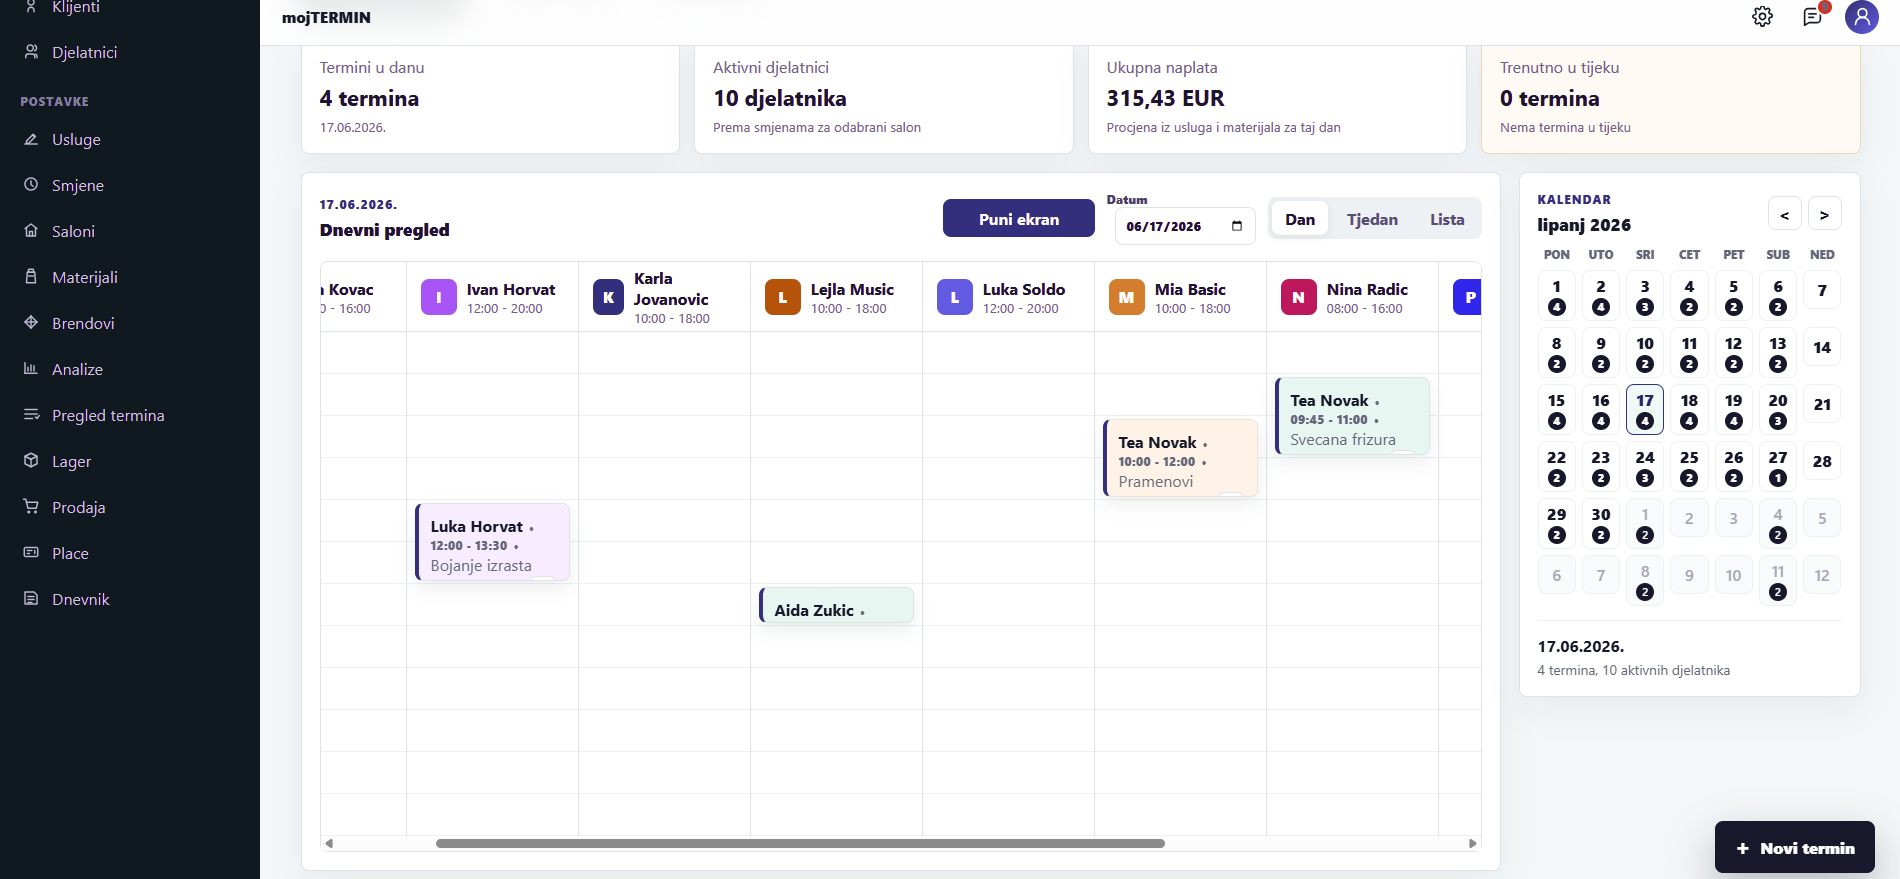Screen dimensions: 1900x879
Task: Click the scrollbar left arrow
Action: 329,843
